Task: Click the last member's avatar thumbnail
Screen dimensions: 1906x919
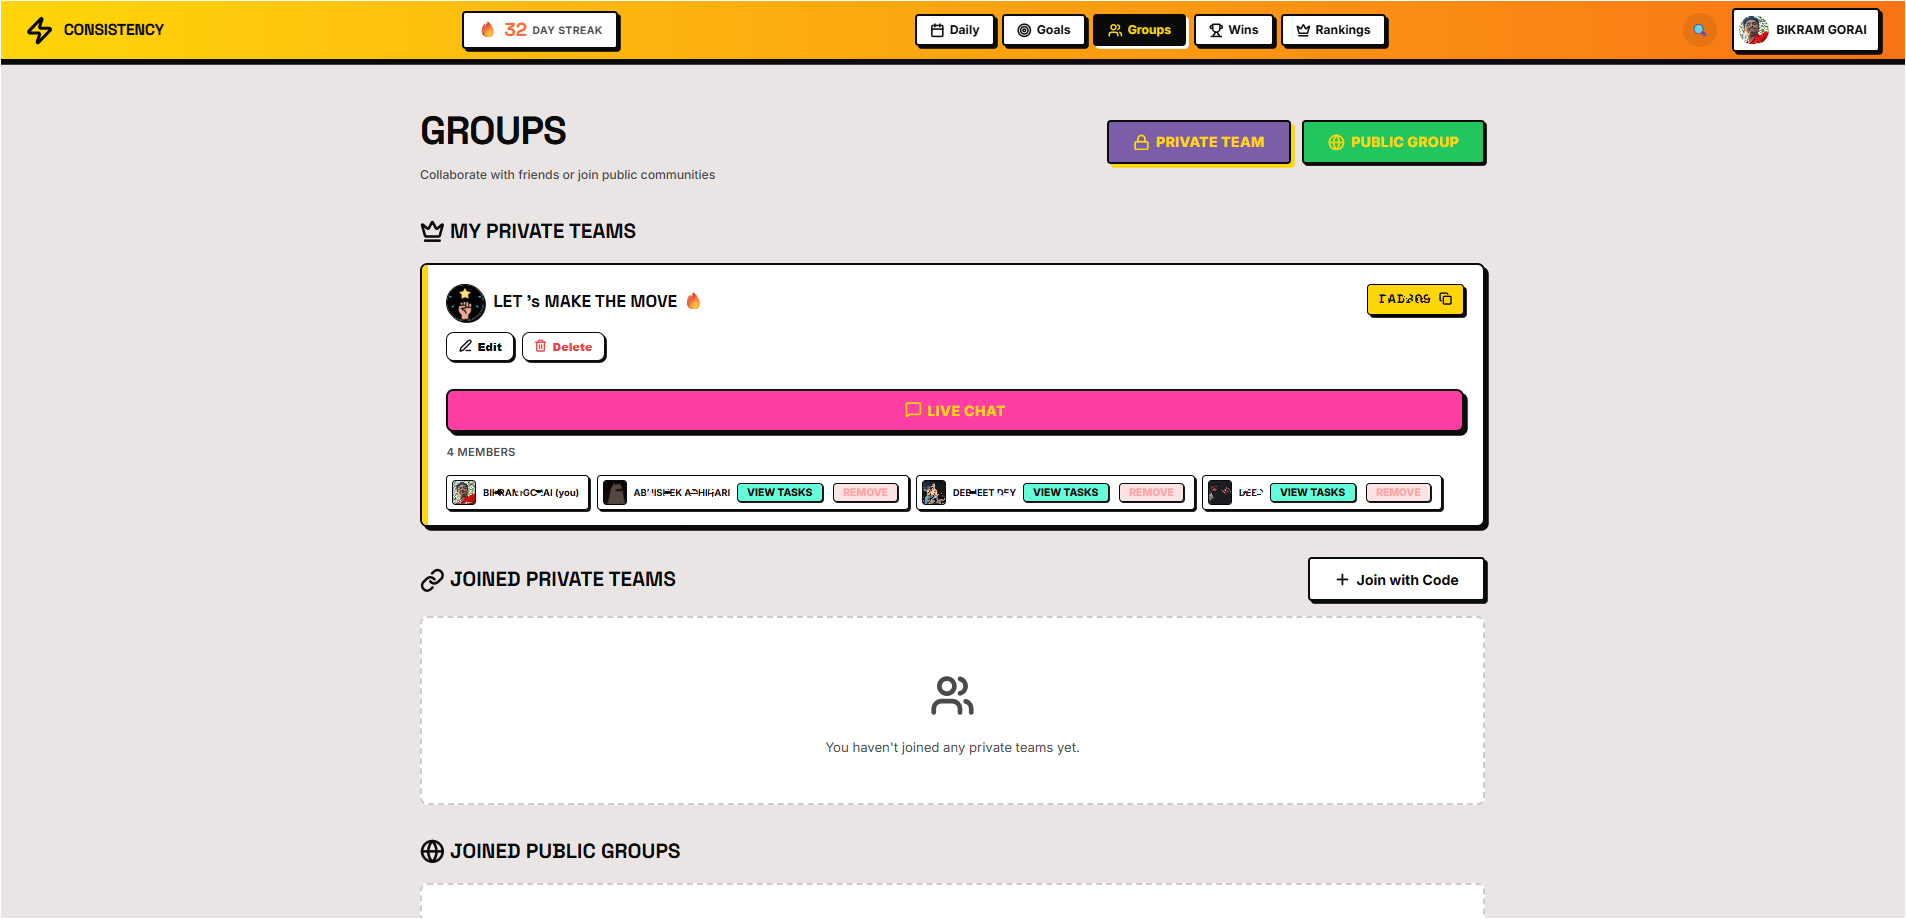Action: 1220,493
